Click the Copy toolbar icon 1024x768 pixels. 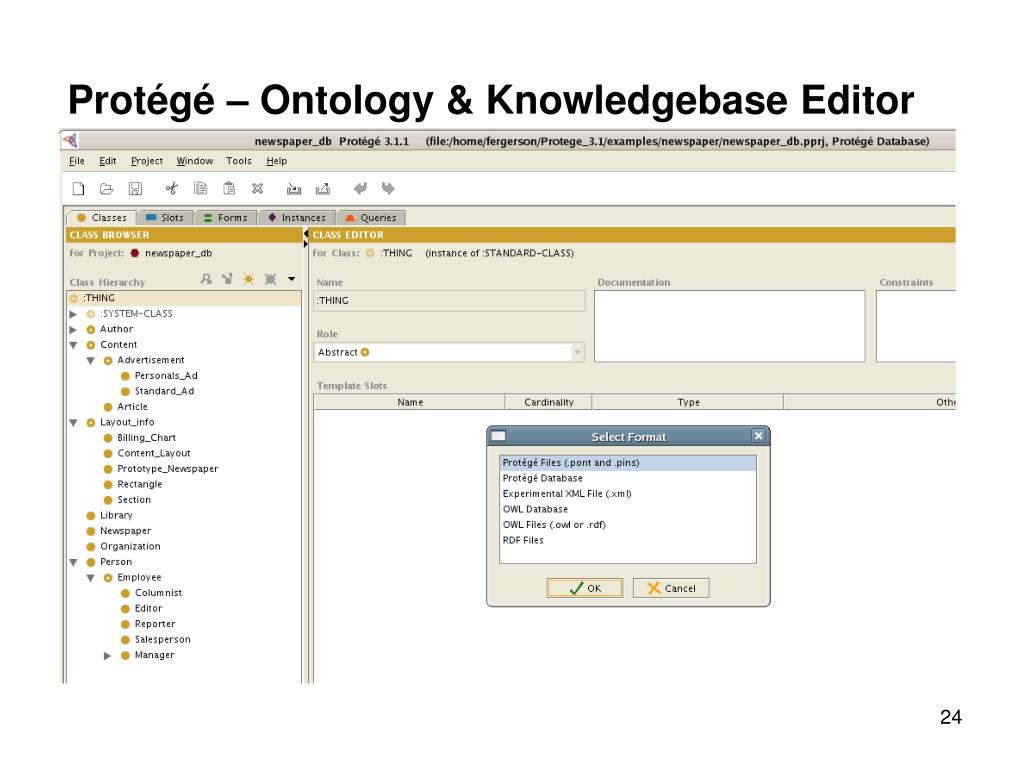(200, 189)
